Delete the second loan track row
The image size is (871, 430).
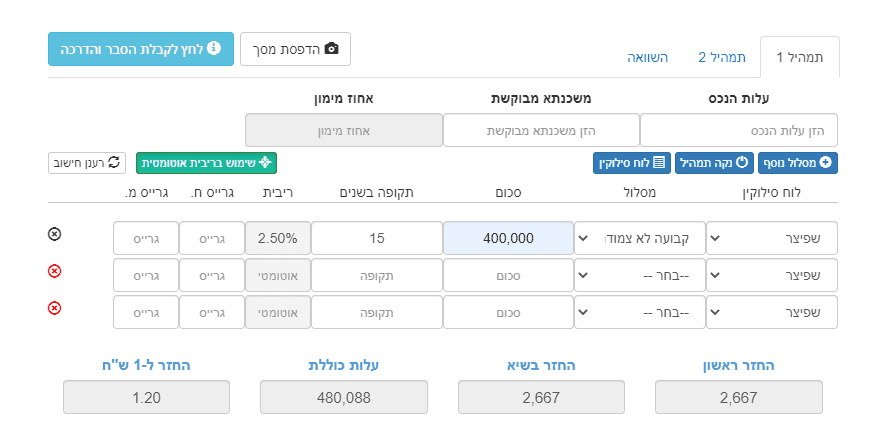(x=54, y=271)
